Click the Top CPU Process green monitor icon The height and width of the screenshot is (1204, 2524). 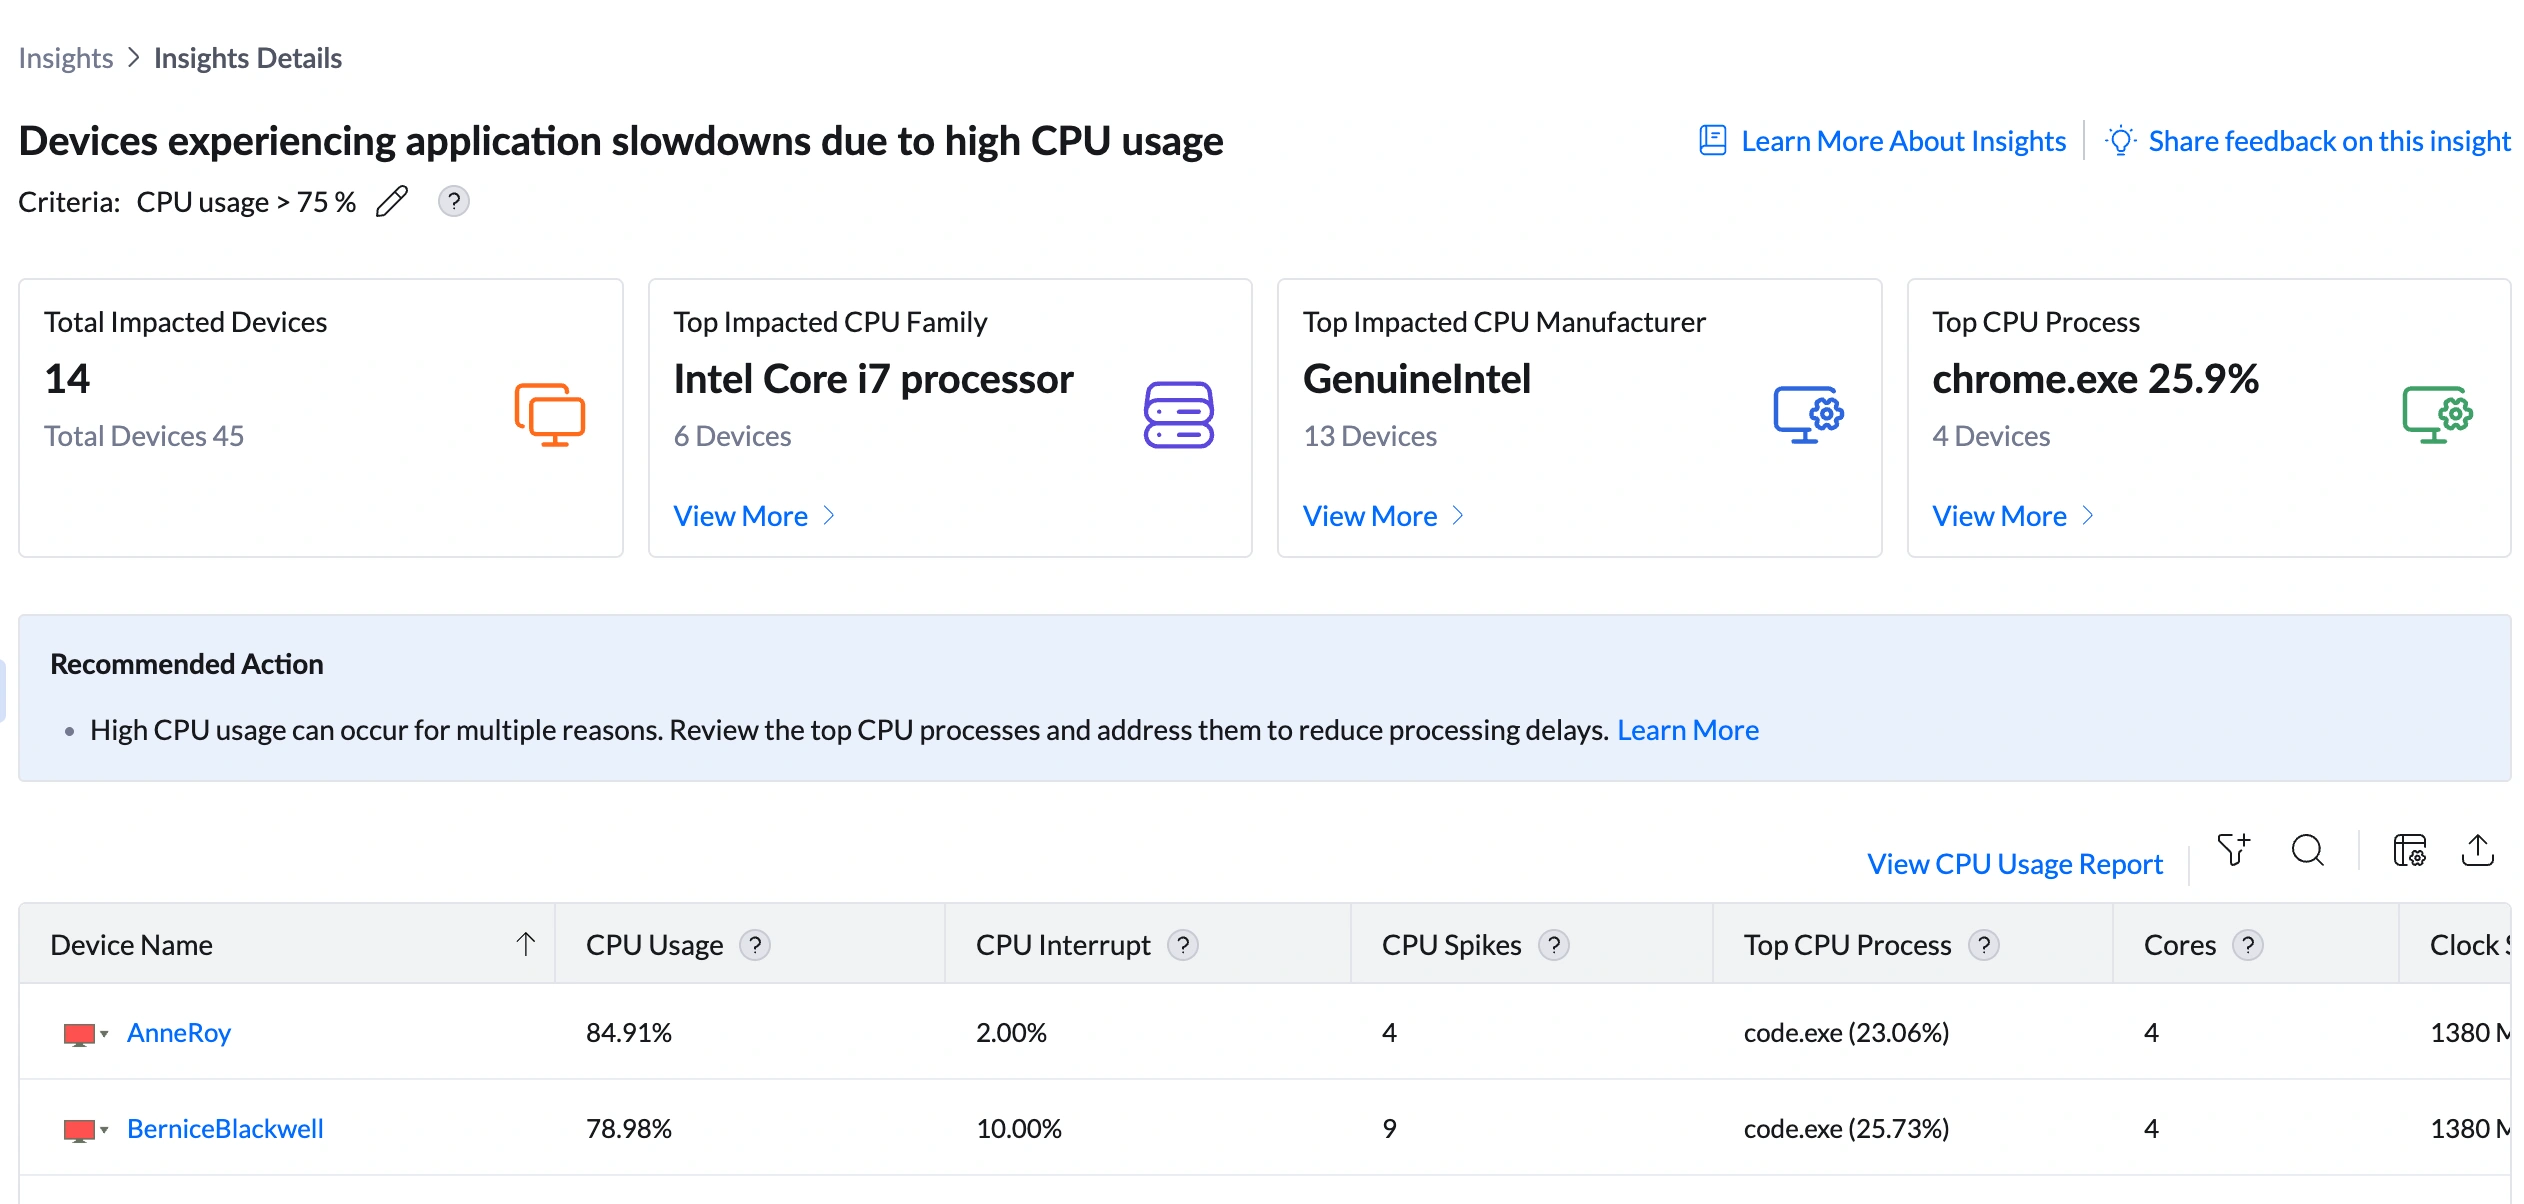pyautogui.click(x=2437, y=414)
